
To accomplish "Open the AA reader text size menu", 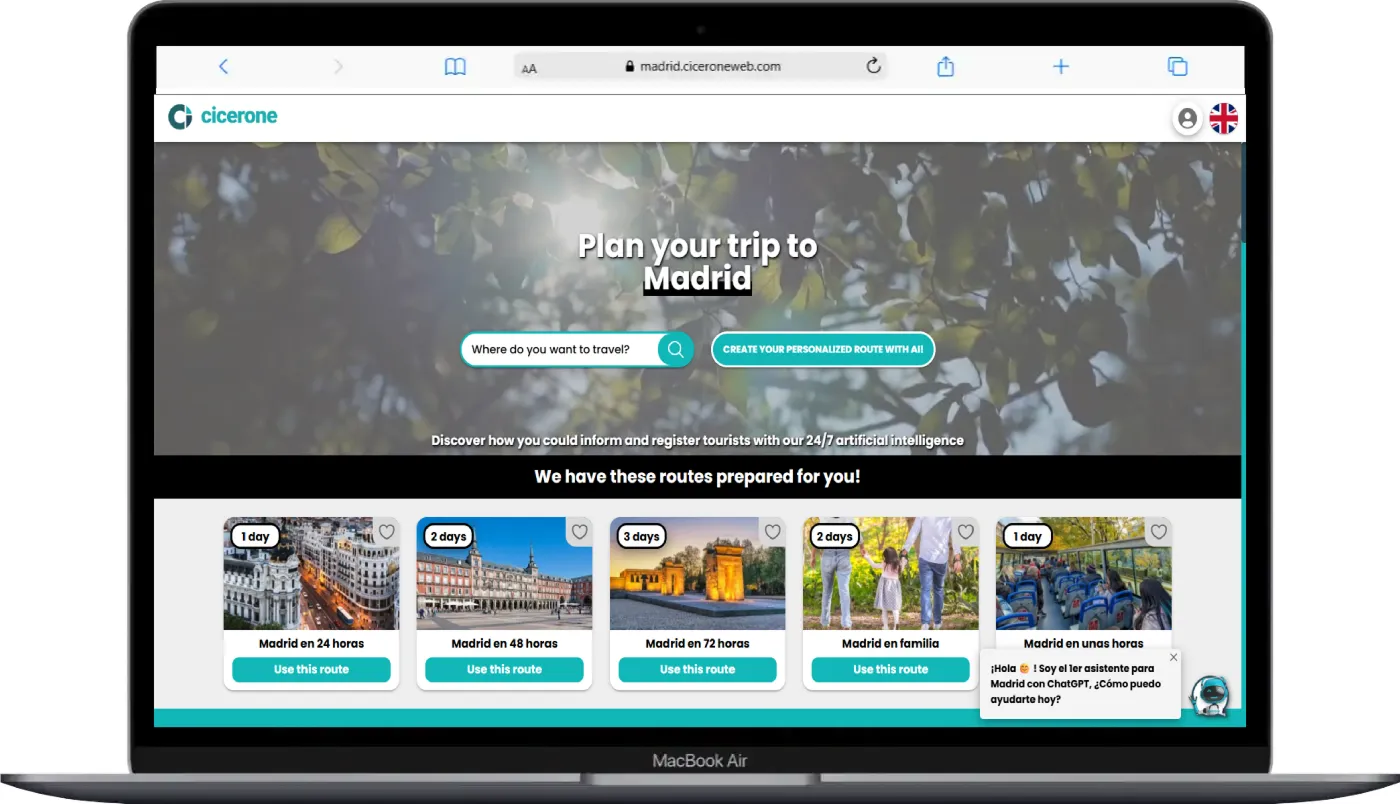I will click(x=529, y=68).
